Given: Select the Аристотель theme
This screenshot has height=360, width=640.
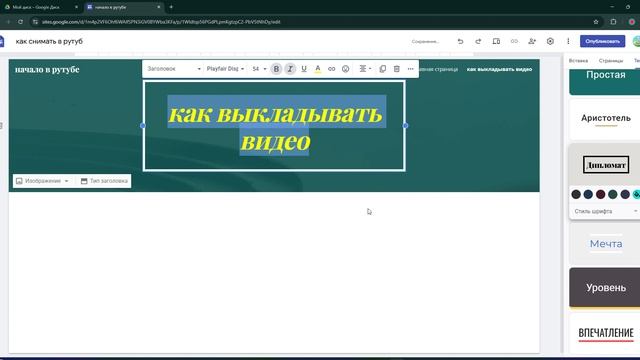Looking at the screenshot, I should (x=605, y=119).
